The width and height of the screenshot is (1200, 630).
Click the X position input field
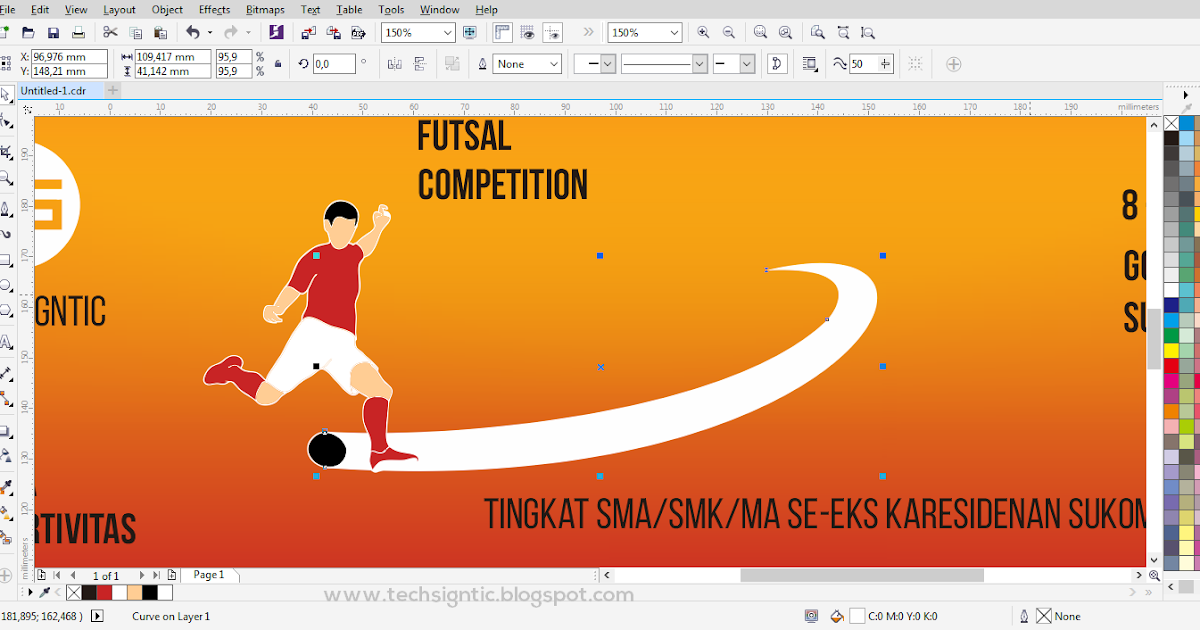click(x=68, y=58)
